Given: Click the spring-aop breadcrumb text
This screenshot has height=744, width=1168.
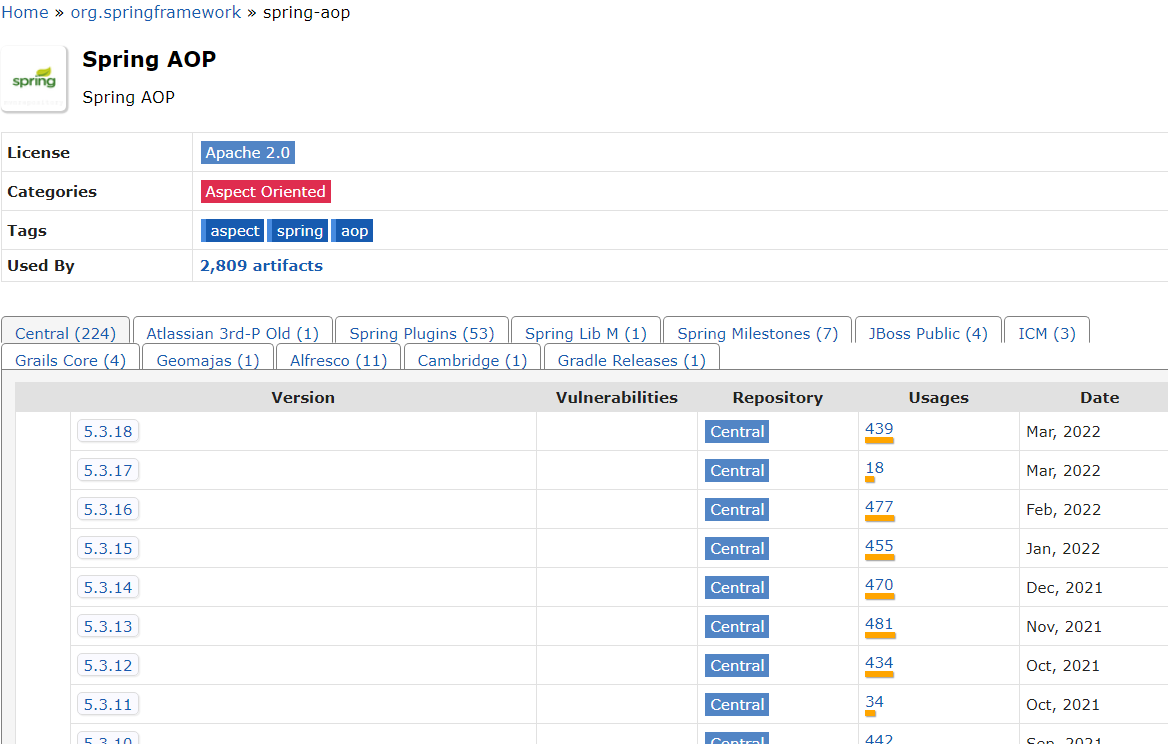Looking at the screenshot, I should click(306, 13).
